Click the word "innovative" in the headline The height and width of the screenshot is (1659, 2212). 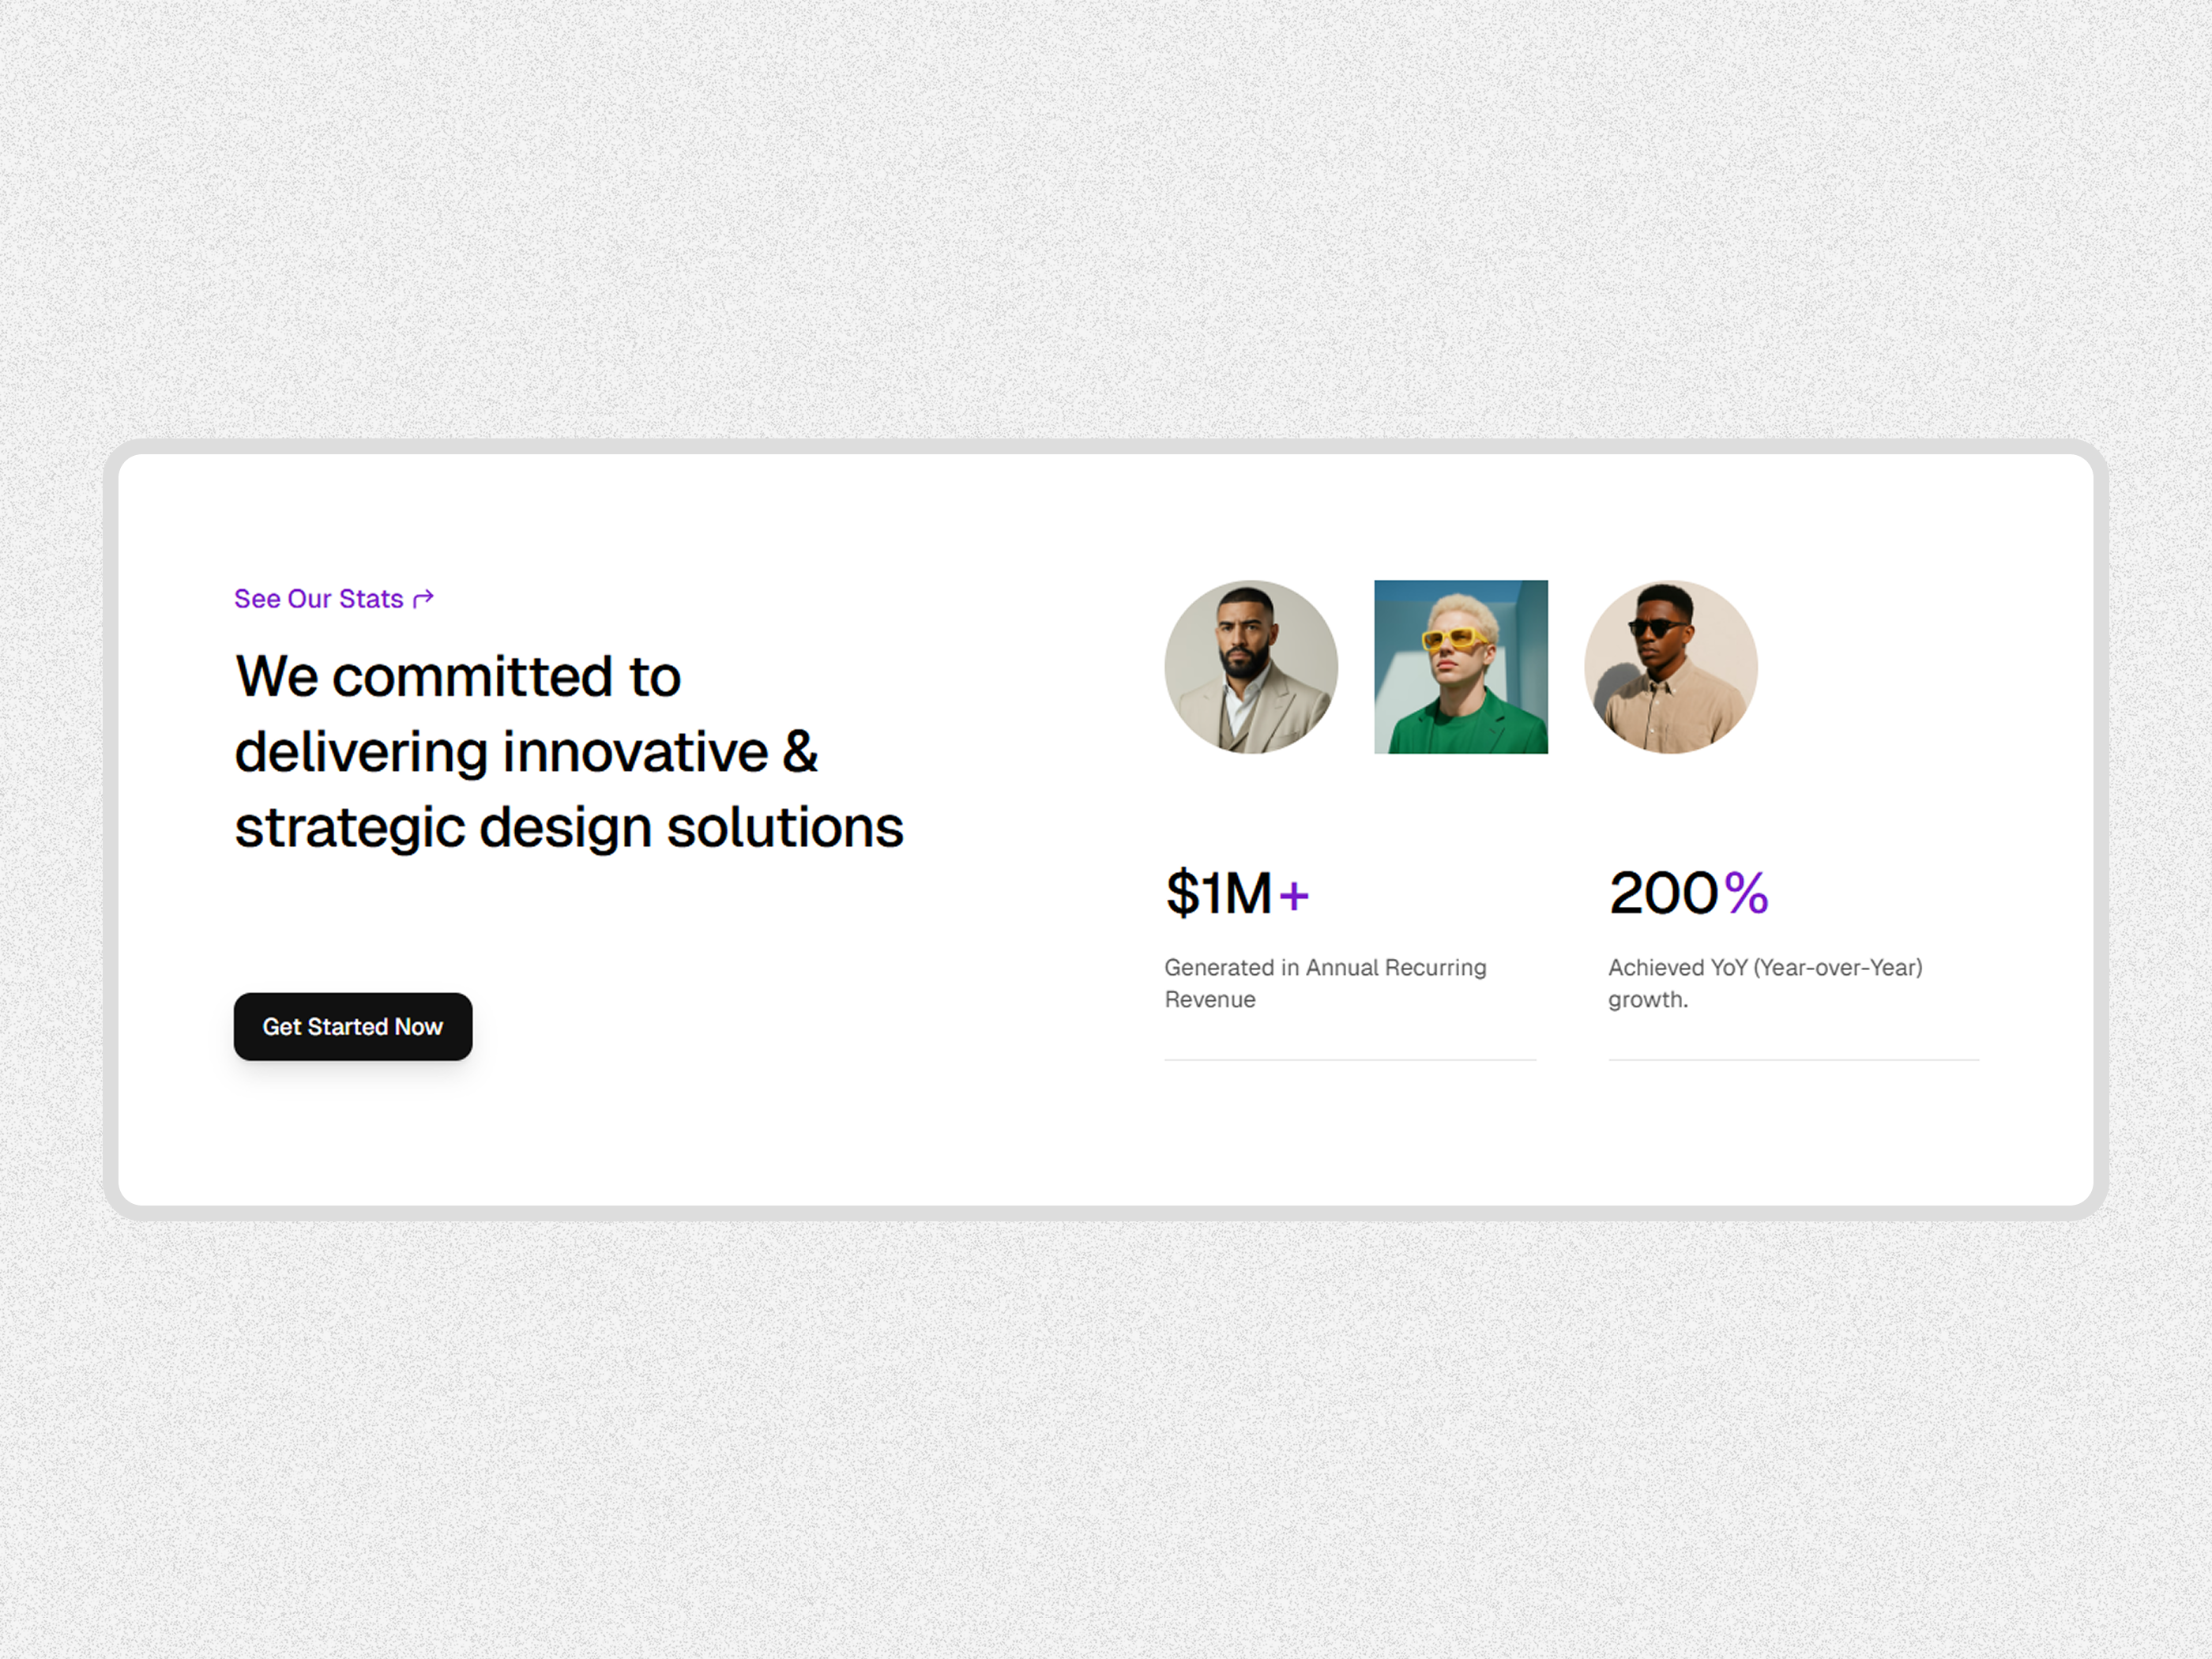(x=635, y=752)
